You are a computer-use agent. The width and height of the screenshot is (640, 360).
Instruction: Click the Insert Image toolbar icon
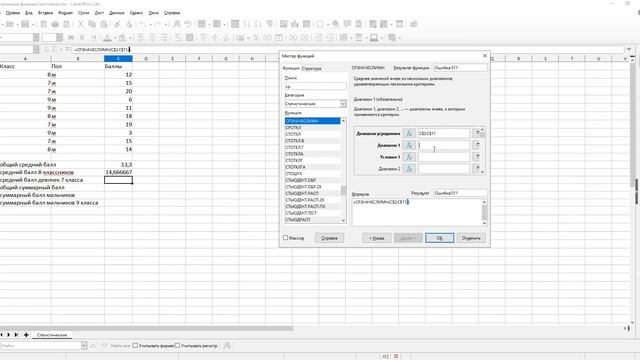[x=283, y=24]
